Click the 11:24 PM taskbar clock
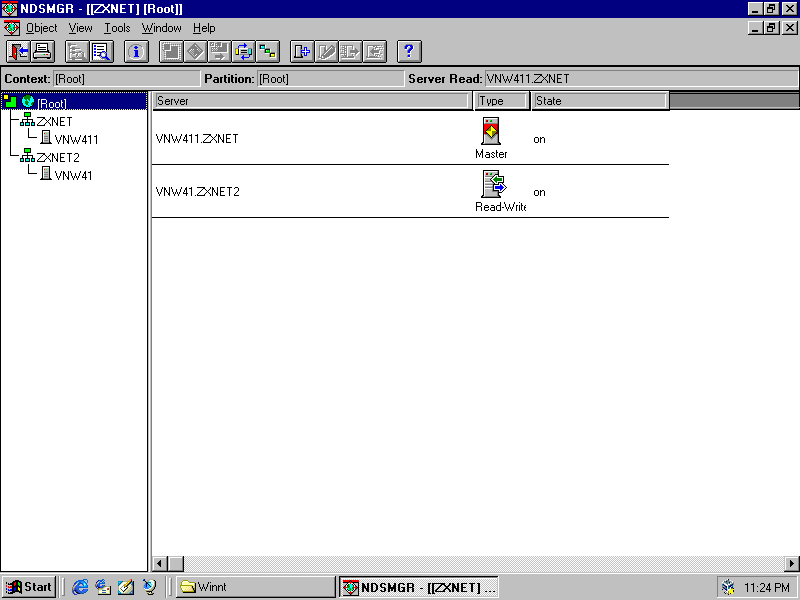800x600 pixels. click(767, 588)
